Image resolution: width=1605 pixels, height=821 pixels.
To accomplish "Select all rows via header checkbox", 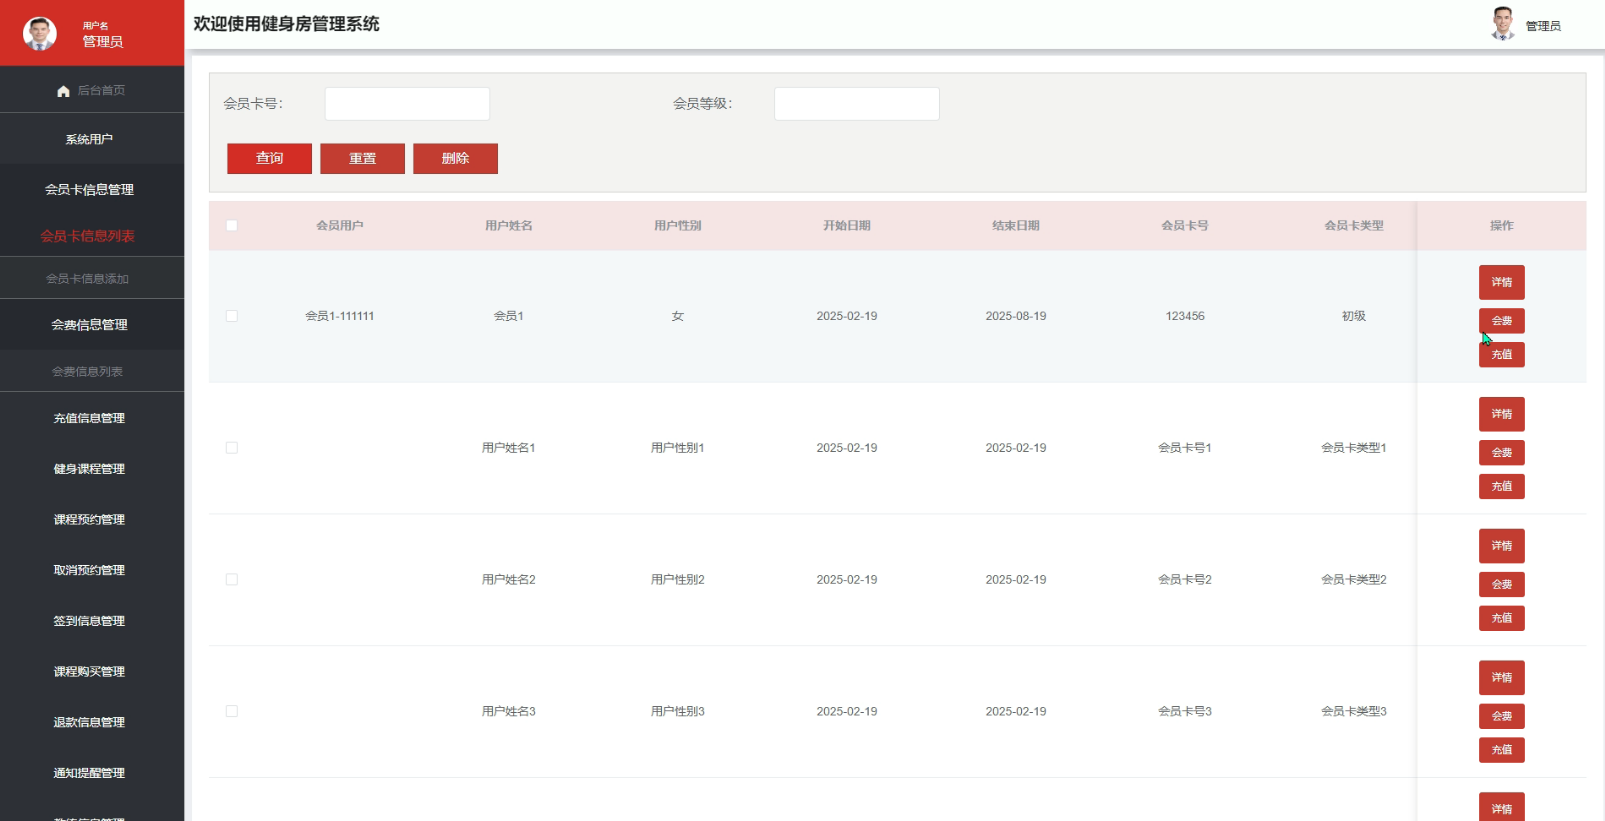I will click(232, 225).
